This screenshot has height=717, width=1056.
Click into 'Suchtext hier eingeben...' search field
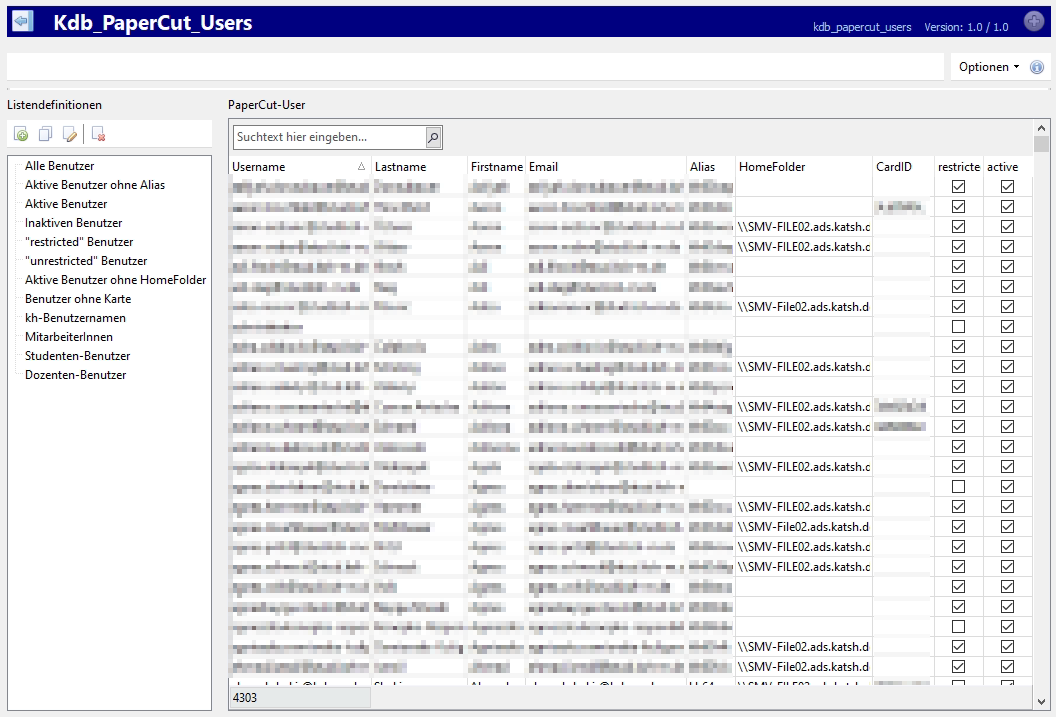click(x=329, y=137)
